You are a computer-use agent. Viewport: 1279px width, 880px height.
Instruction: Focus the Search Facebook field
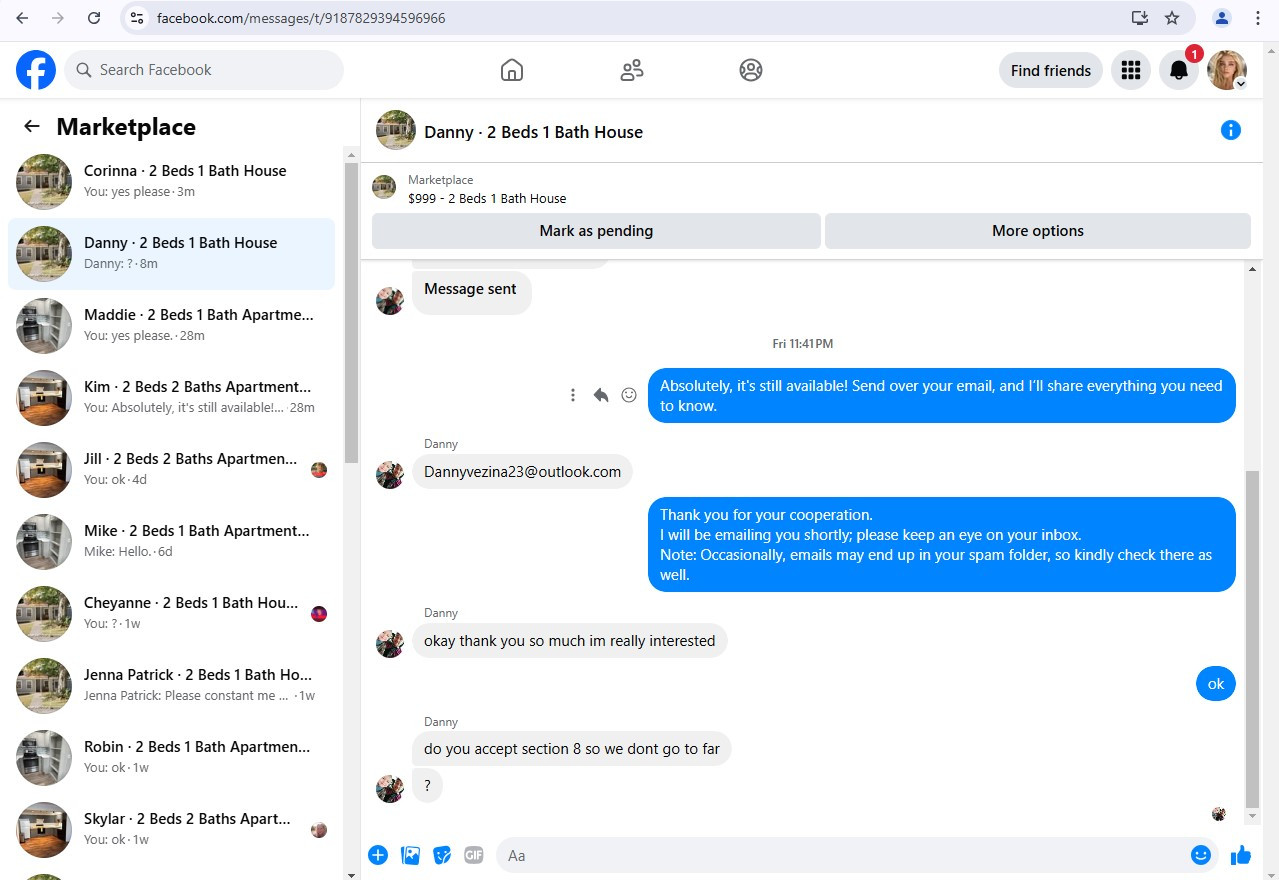point(205,70)
